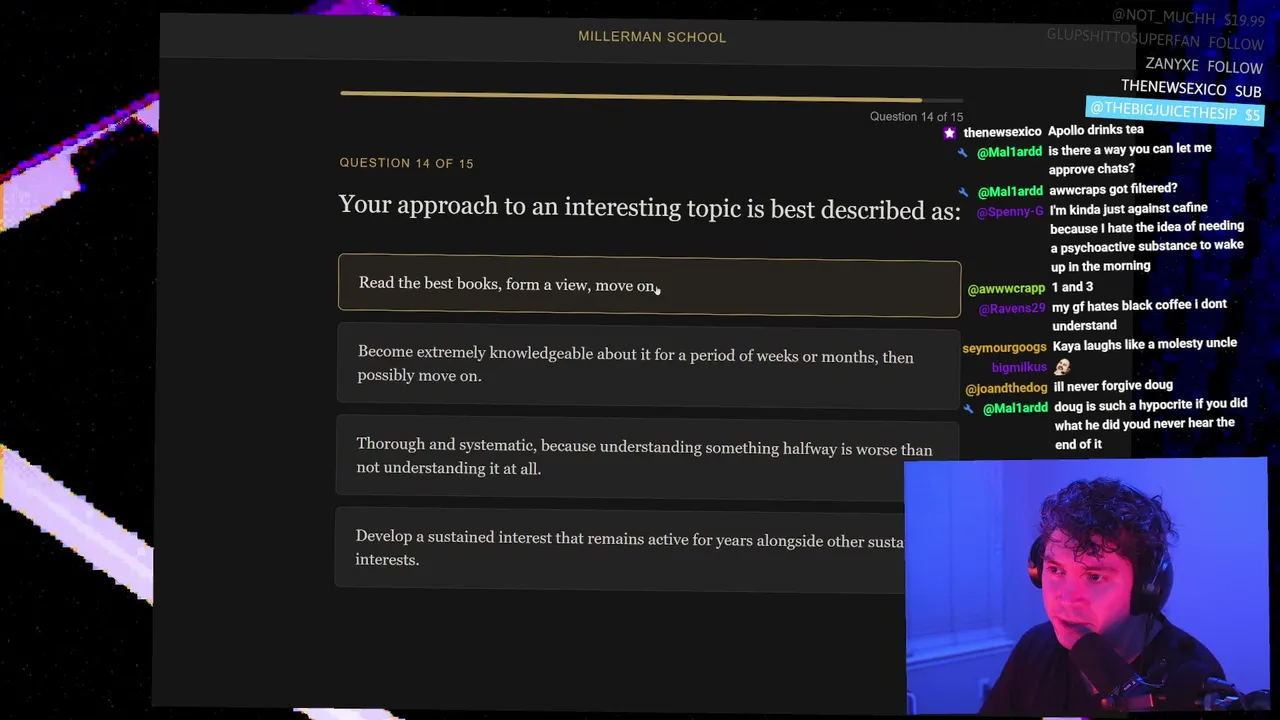Click the streamer webcam feed
Image resolution: width=1280 pixels, height=720 pixels.
click(1085, 588)
